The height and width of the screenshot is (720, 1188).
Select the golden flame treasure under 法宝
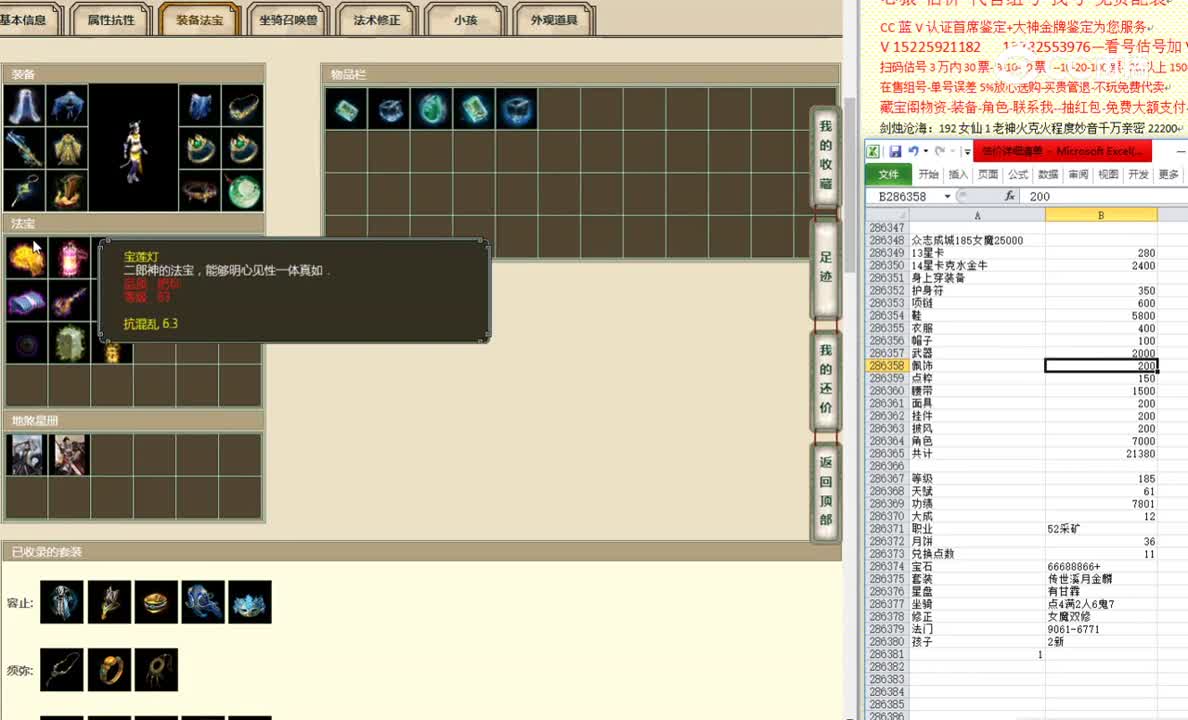(26, 258)
